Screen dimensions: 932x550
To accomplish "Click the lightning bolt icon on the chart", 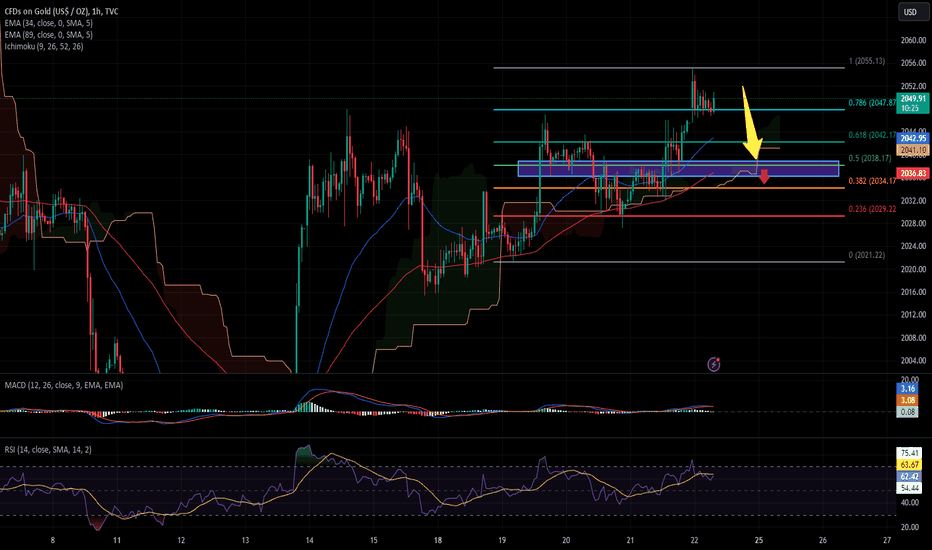I will point(714,364).
